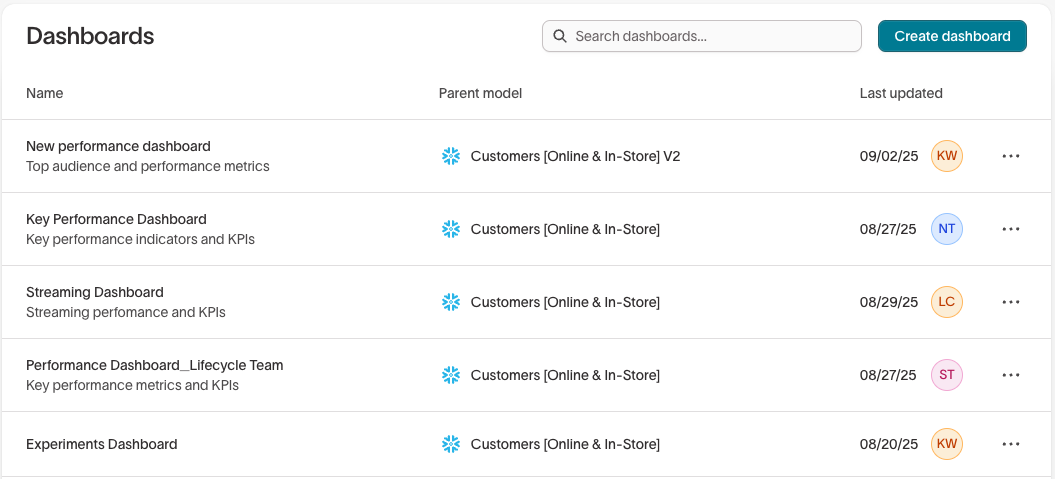This screenshot has width=1055, height=479.
Task: Click the Create dashboard button
Action: pyautogui.click(x=952, y=36)
